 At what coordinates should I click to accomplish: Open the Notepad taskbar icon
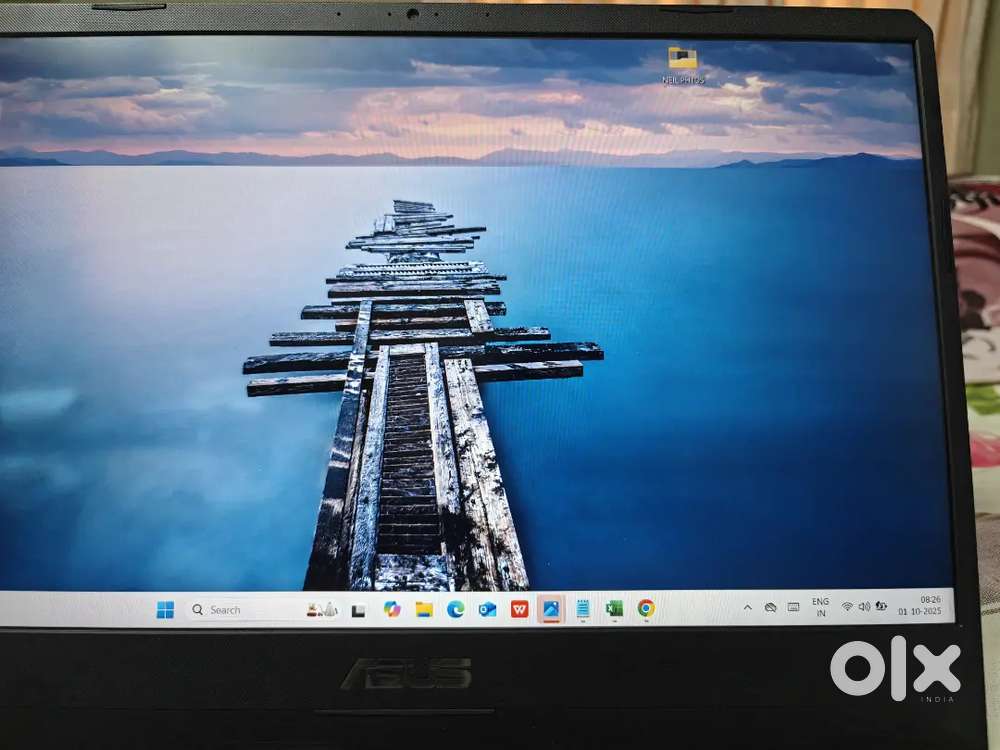point(582,608)
